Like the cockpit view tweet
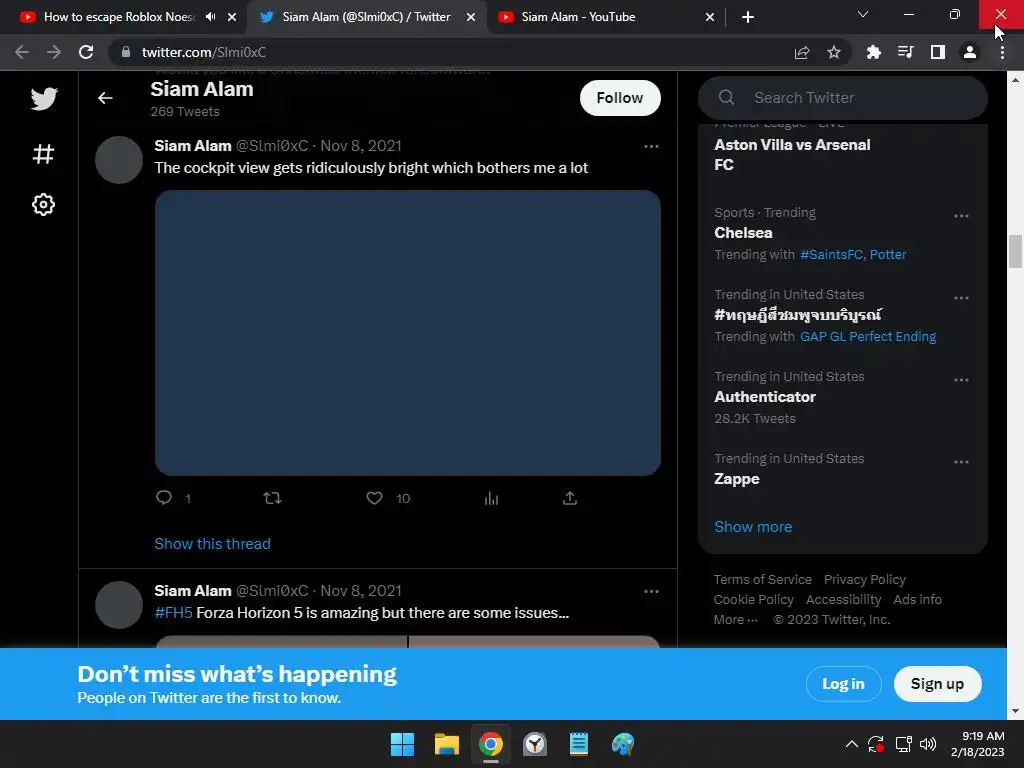 point(374,498)
